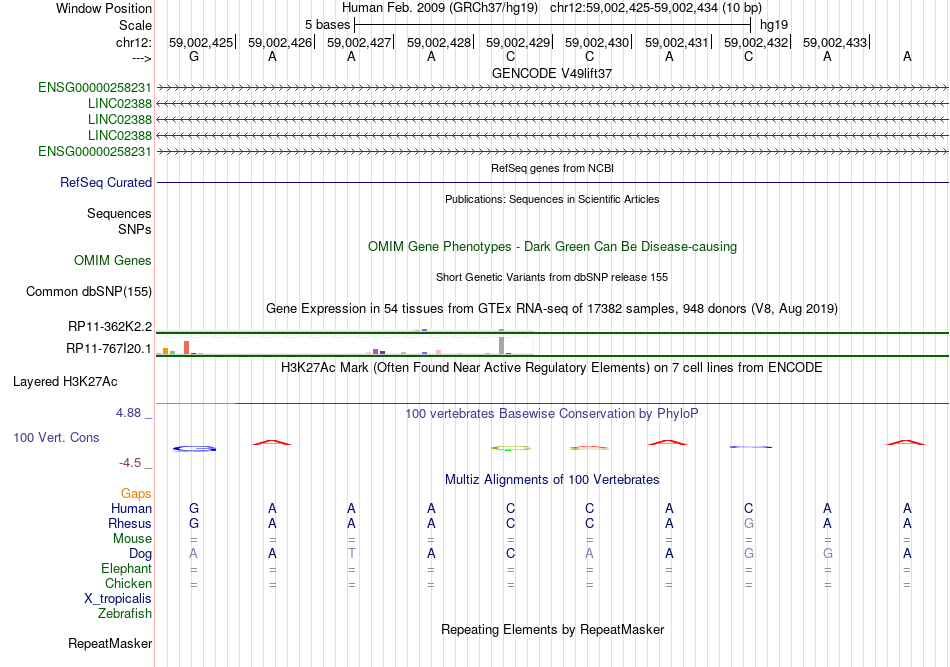Click the T base in the Dog row
Viewport: 950px width, 667px height.
click(351, 553)
